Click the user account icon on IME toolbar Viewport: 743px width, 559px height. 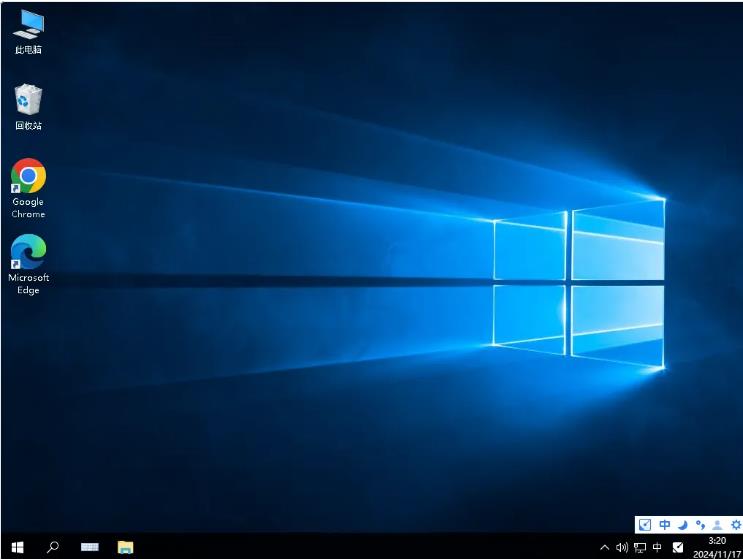tap(718, 524)
